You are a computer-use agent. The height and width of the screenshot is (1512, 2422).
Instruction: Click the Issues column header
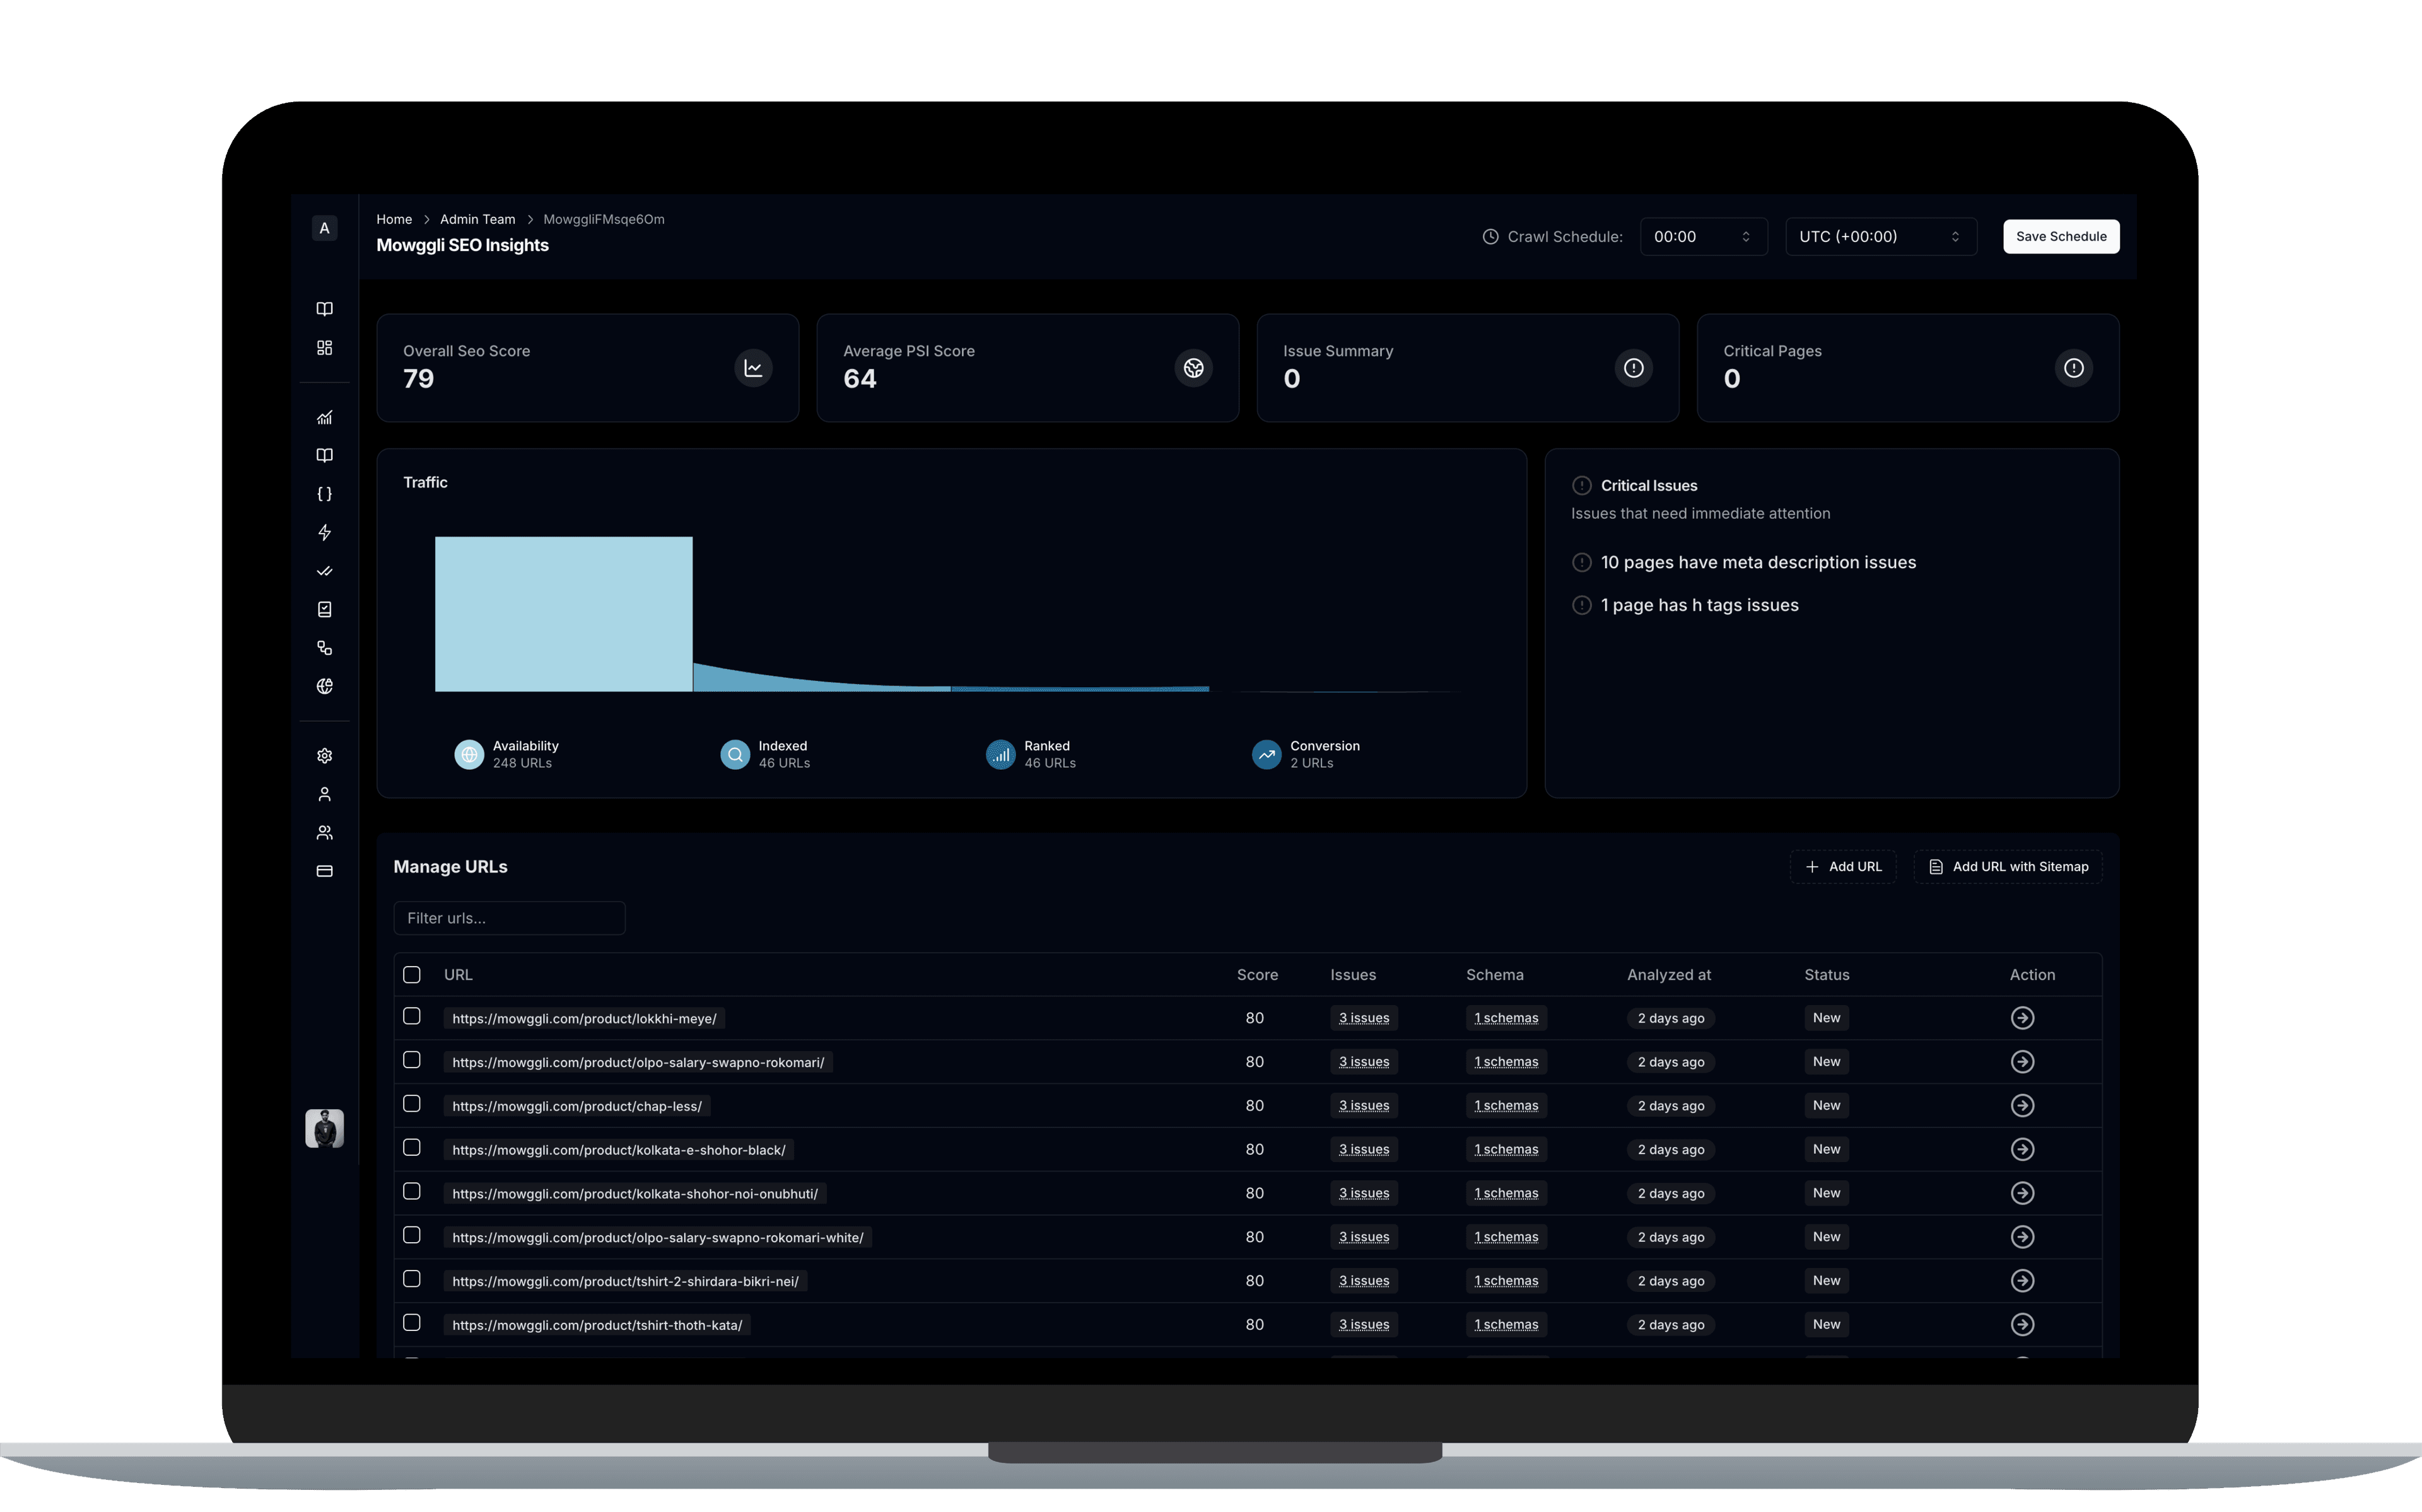(1352, 975)
